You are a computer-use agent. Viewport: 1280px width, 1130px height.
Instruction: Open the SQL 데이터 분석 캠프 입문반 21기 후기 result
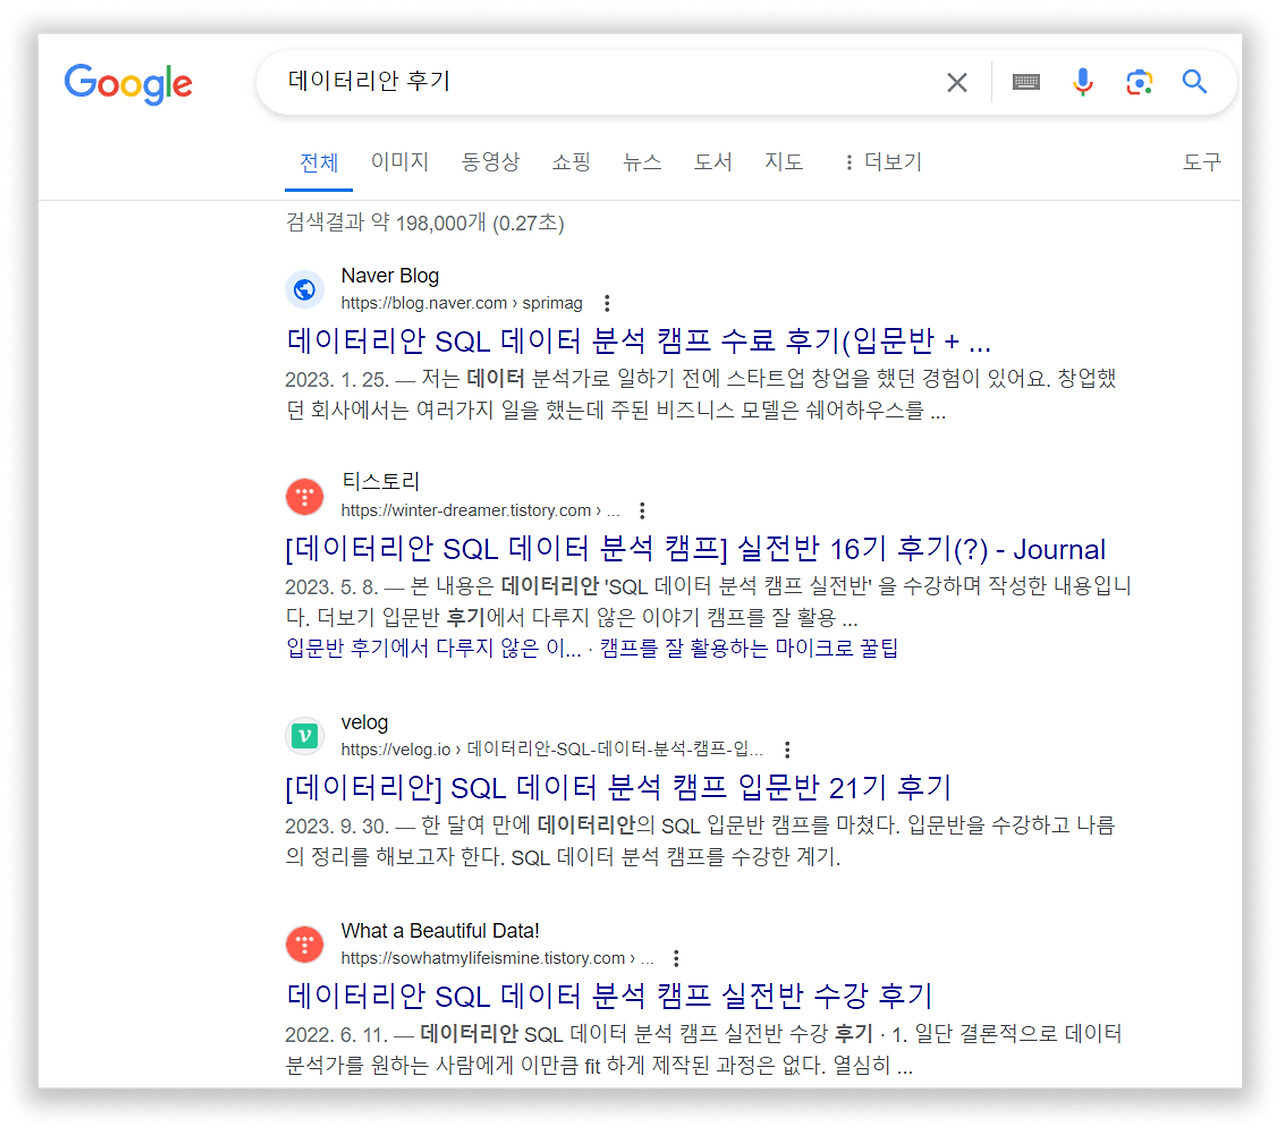pos(619,788)
